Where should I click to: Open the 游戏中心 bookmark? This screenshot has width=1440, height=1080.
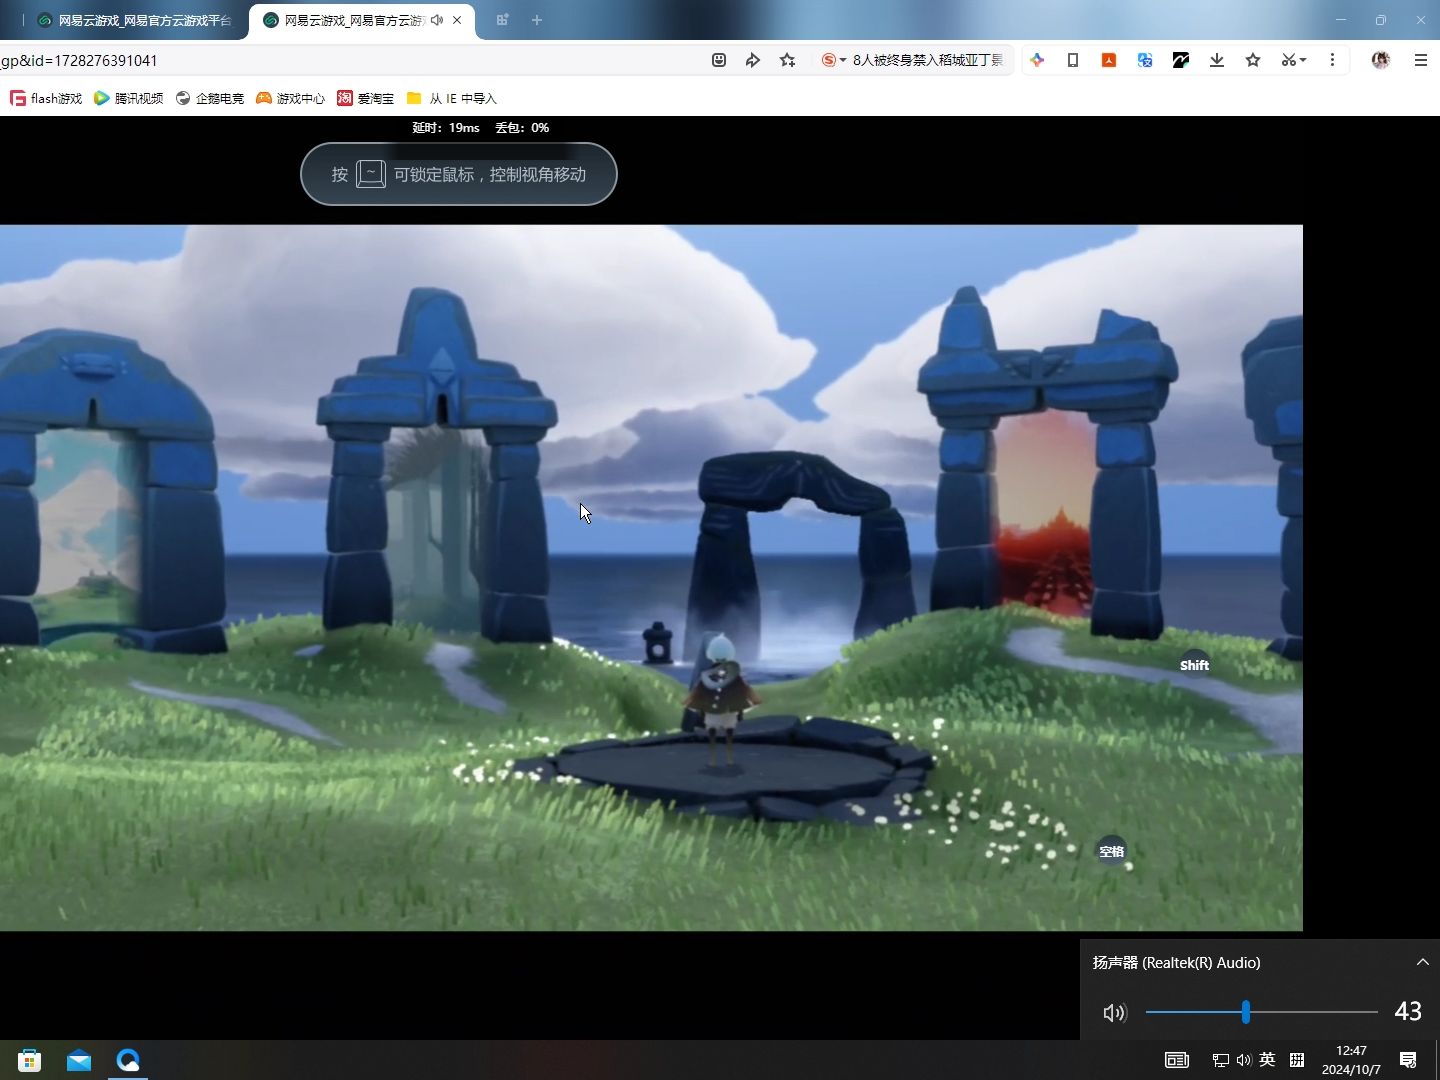tap(290, 98)
